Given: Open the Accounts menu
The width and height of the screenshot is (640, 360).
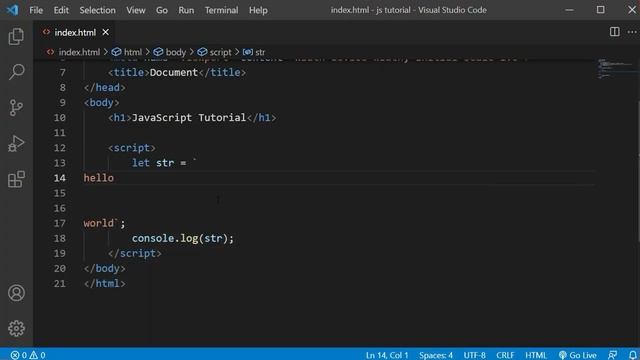Looking at the screenshot, I should coord(16,293).
